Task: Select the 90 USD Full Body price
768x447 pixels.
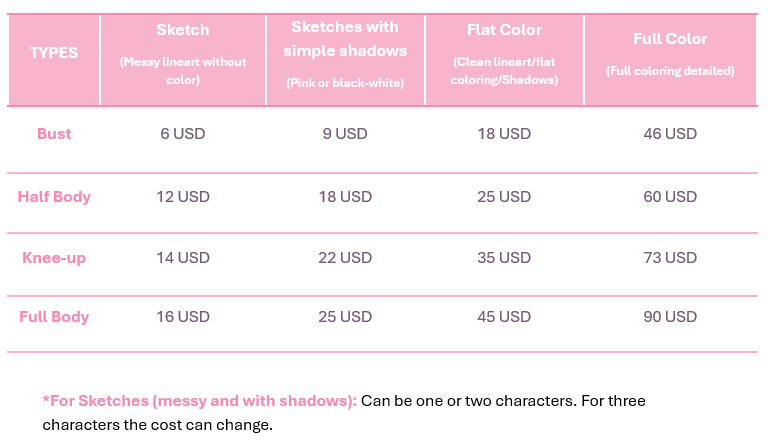Action: pos(670,317)
